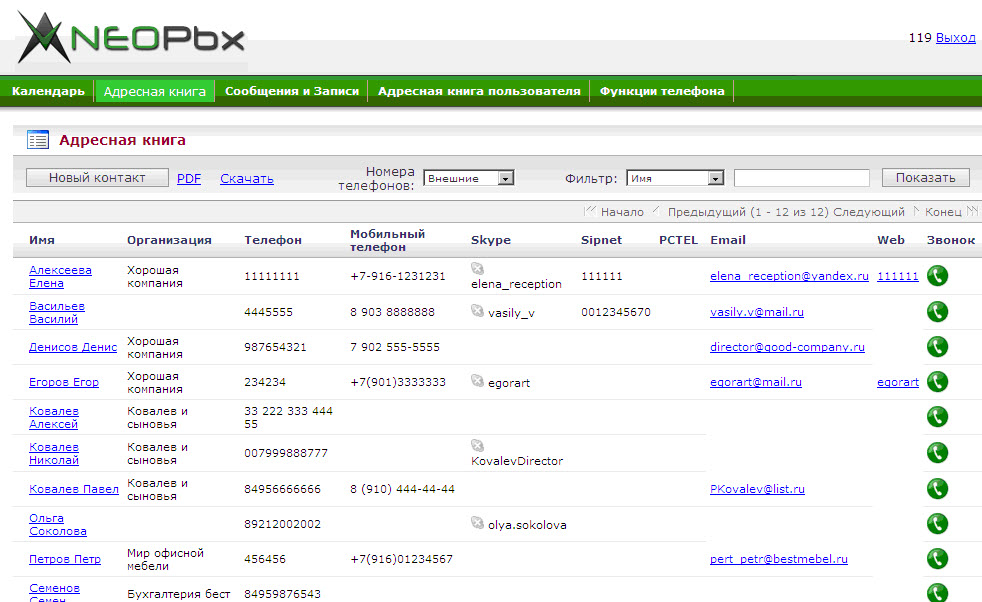Go to Следующий page
The height and width of the screenshot is (602, 982).
click(869, 212)
